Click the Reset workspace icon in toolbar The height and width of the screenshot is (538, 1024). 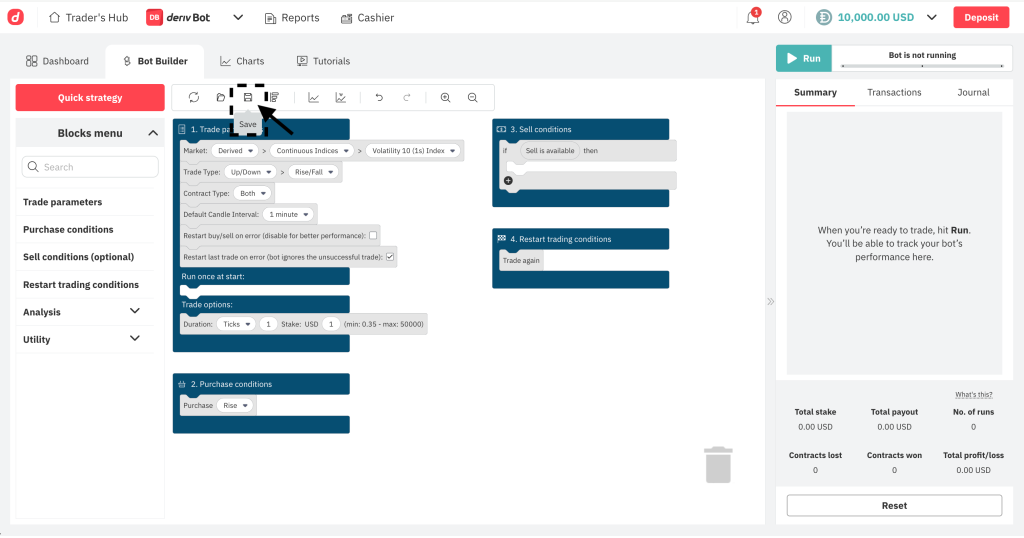194,97
